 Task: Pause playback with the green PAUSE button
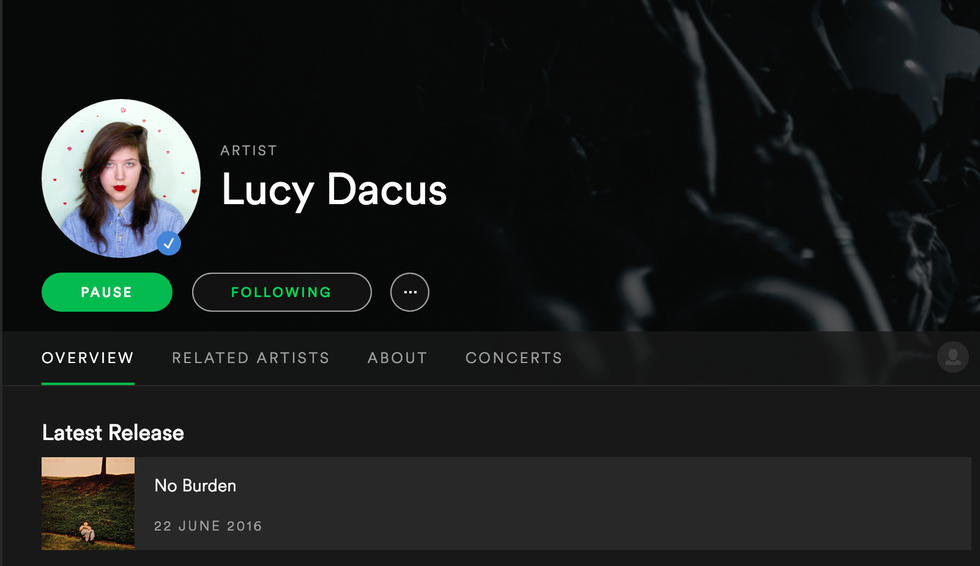click(107, 292)
